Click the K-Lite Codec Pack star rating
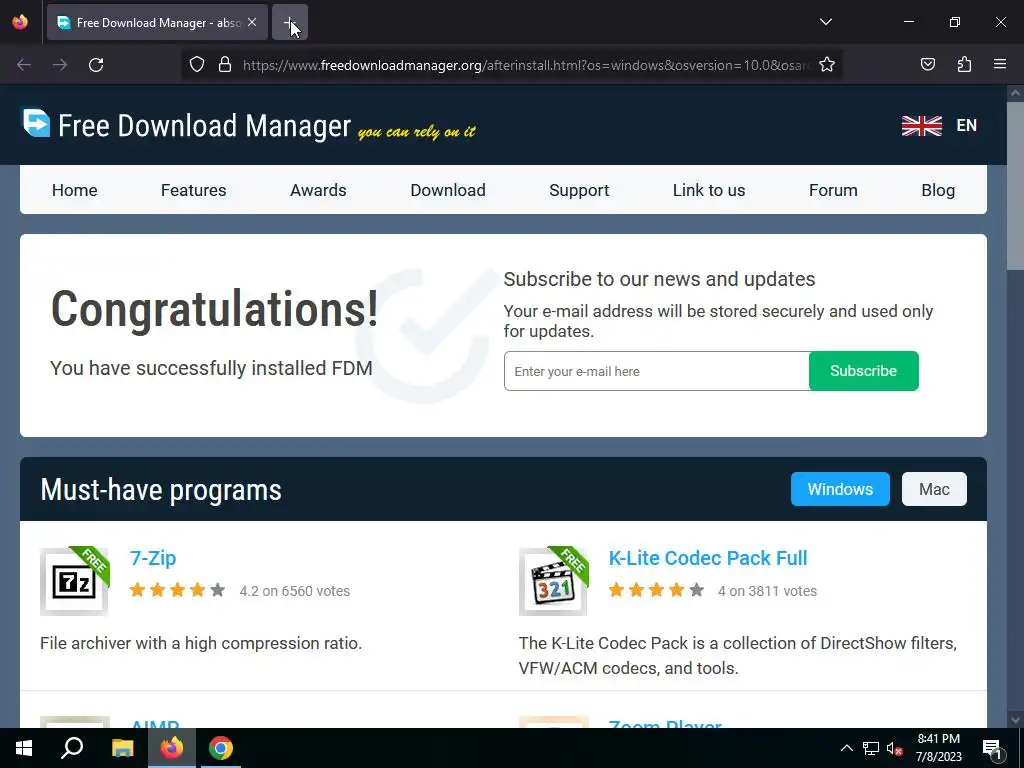 click(x=656, y=590)
